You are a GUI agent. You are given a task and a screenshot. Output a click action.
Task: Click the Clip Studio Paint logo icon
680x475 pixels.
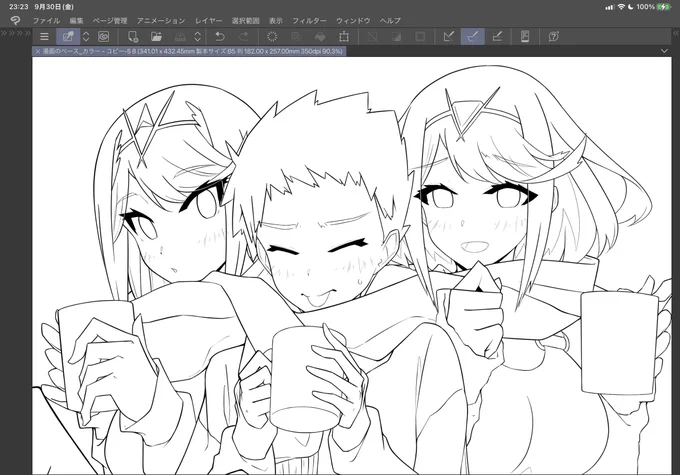click(x=15, y=20)
